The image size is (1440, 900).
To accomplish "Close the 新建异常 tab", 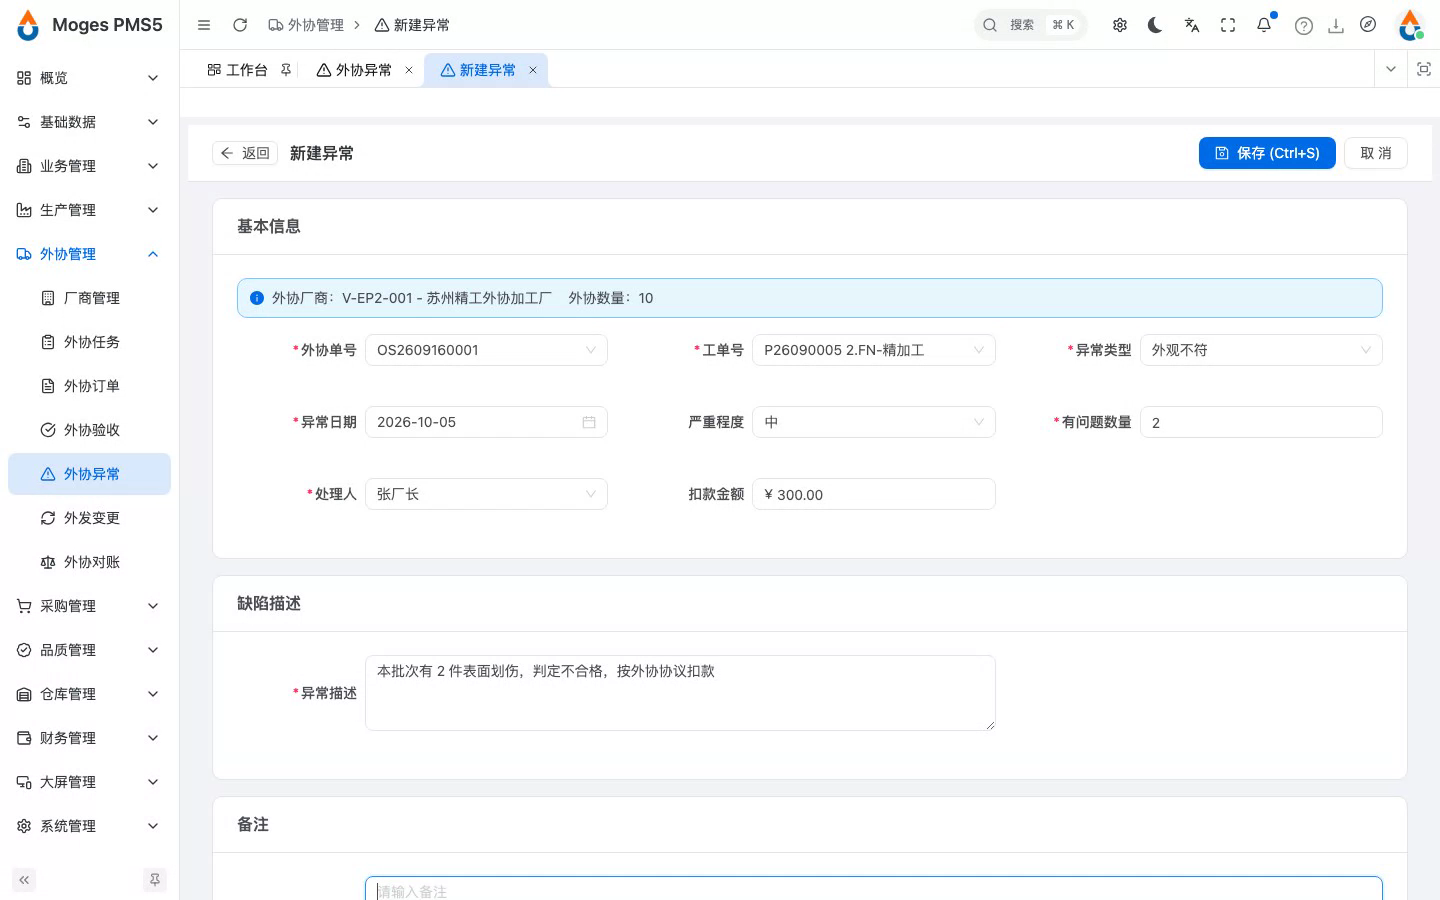I will point(533,70).
